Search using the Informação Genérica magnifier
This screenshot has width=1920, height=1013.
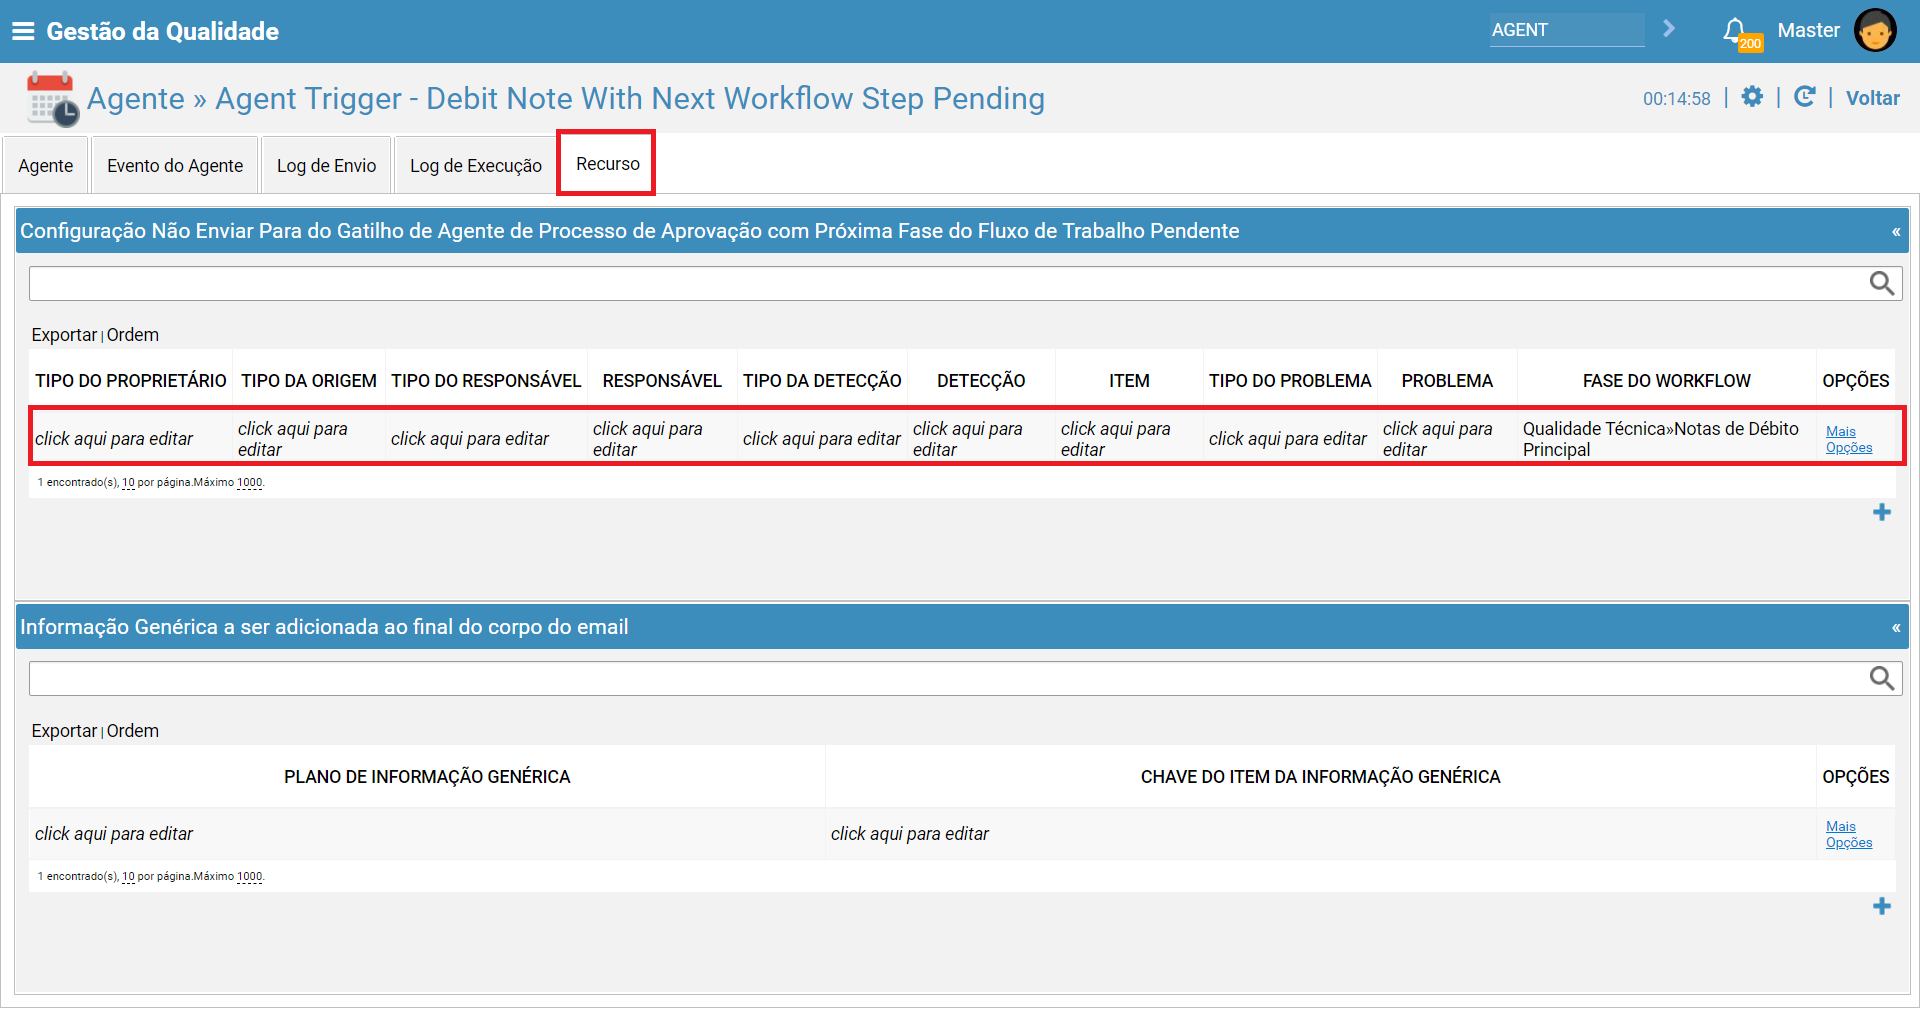coord(1882,679)
